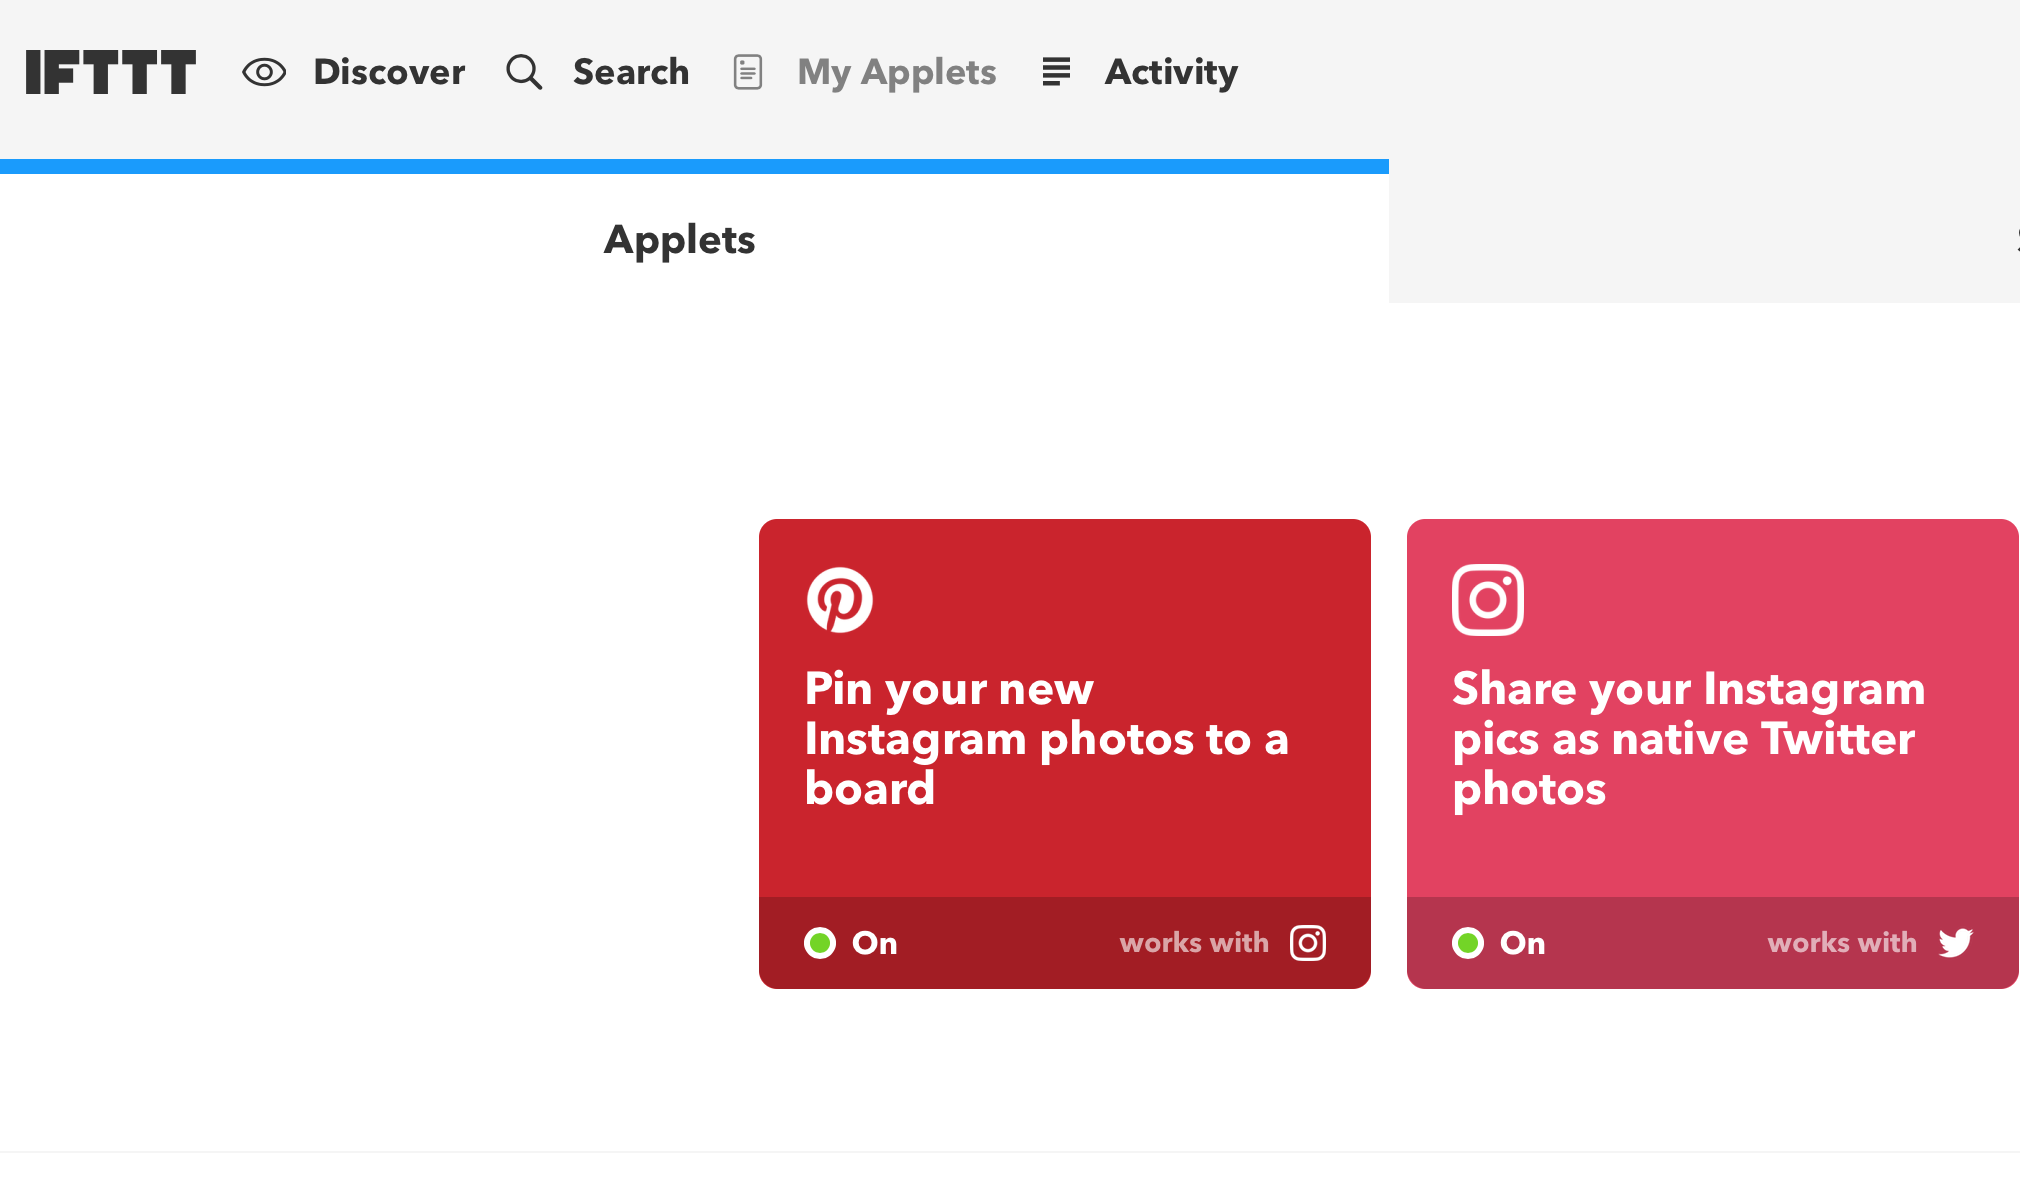The image size is (2020, 1198).
Task: Click the magnifying glass search icon
Action: click(523, 71)
